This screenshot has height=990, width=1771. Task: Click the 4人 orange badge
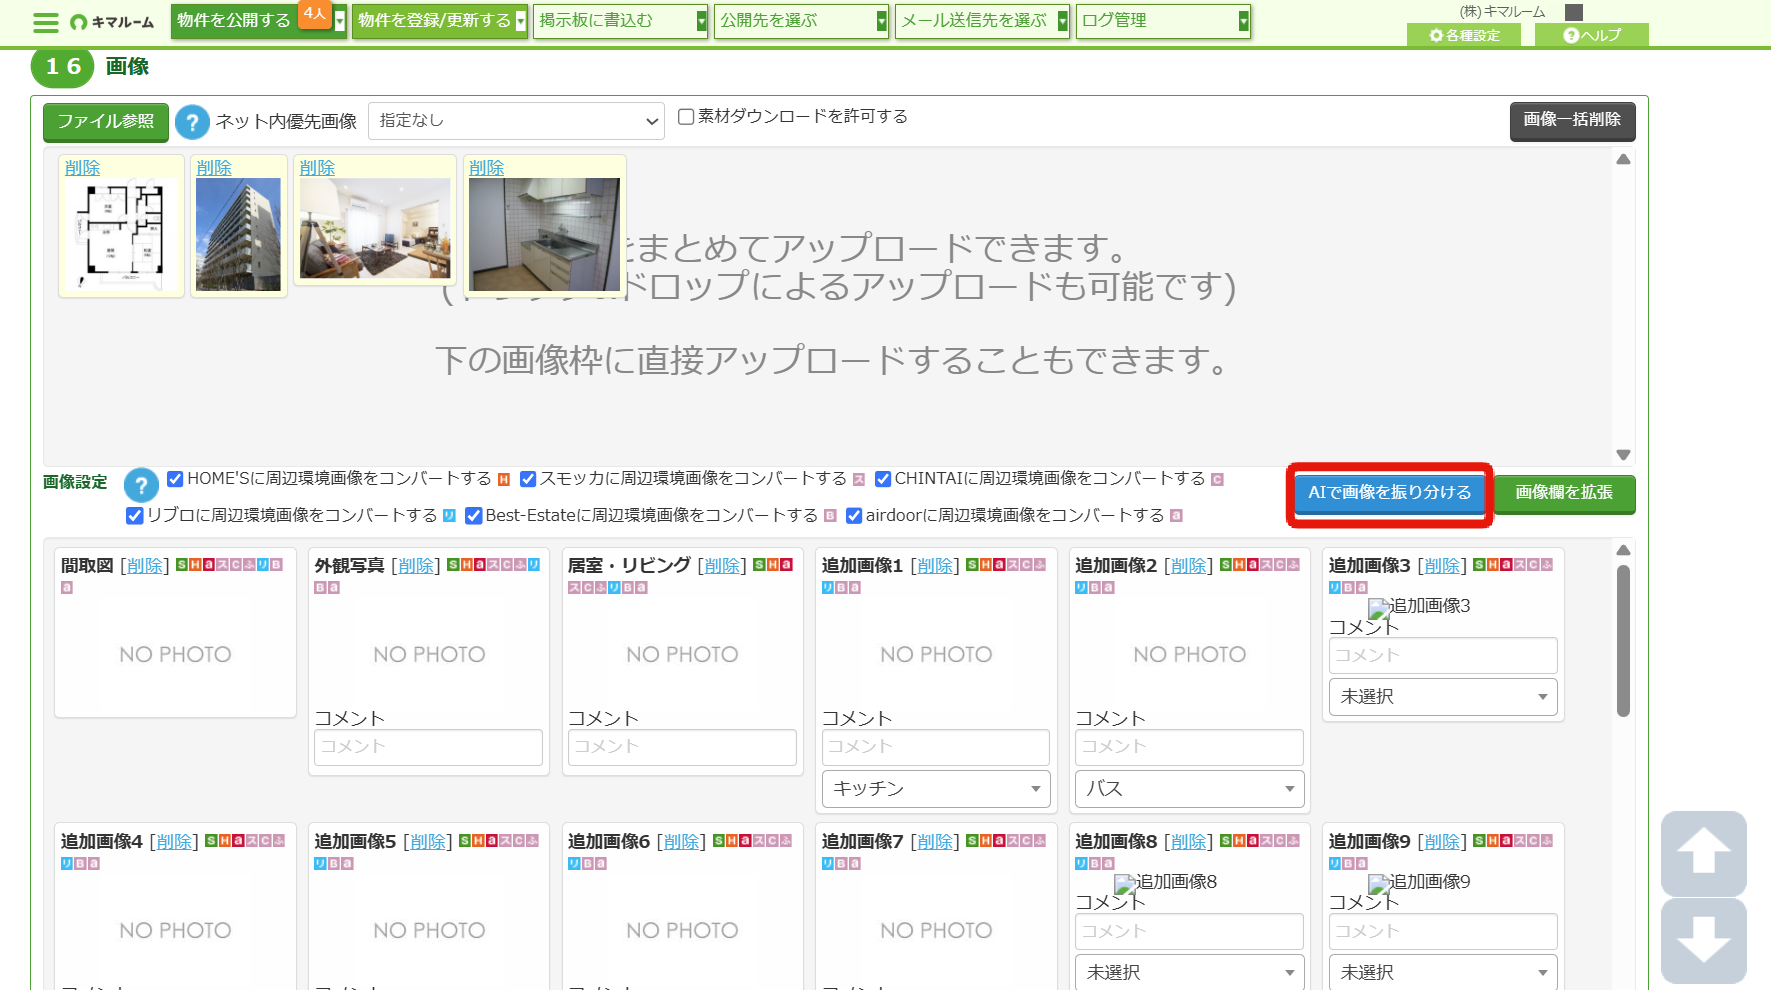click(x=315, y=13)
